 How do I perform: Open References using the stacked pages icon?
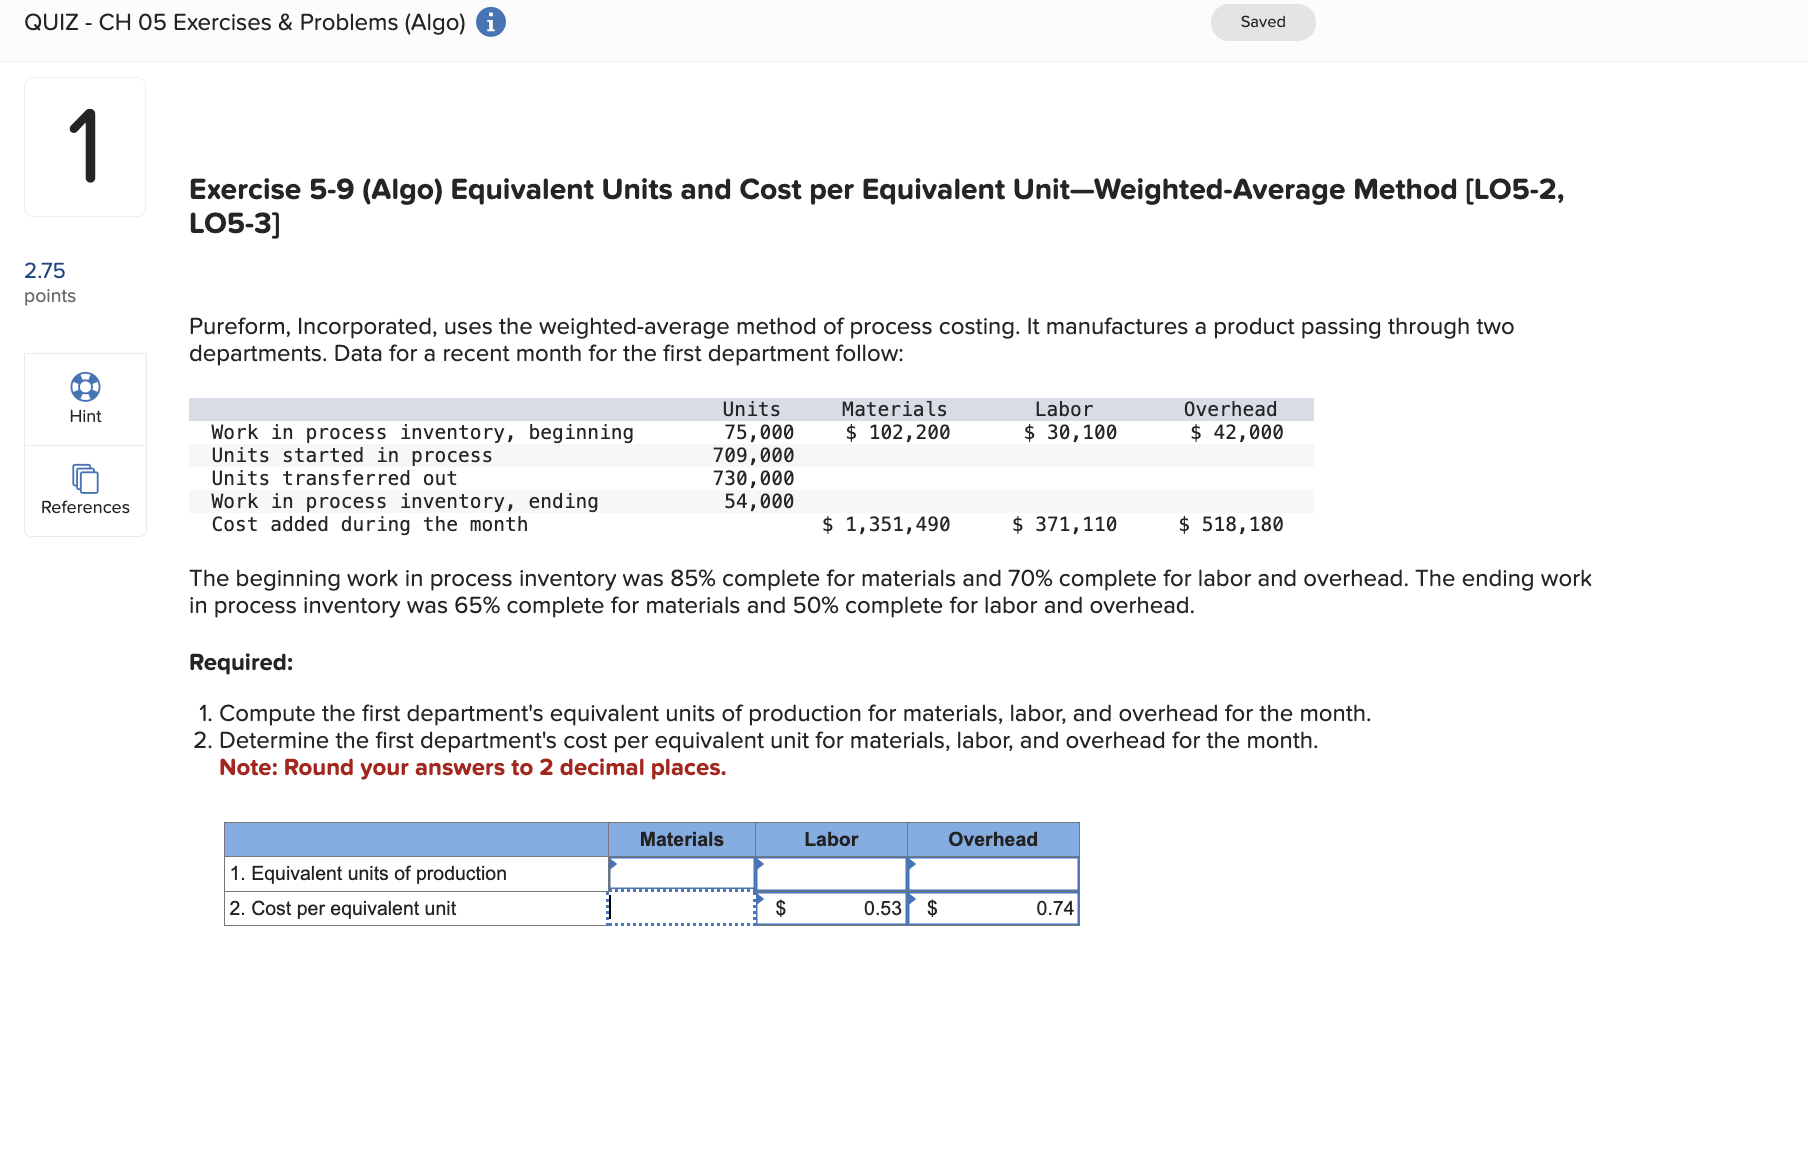[85, 478]
